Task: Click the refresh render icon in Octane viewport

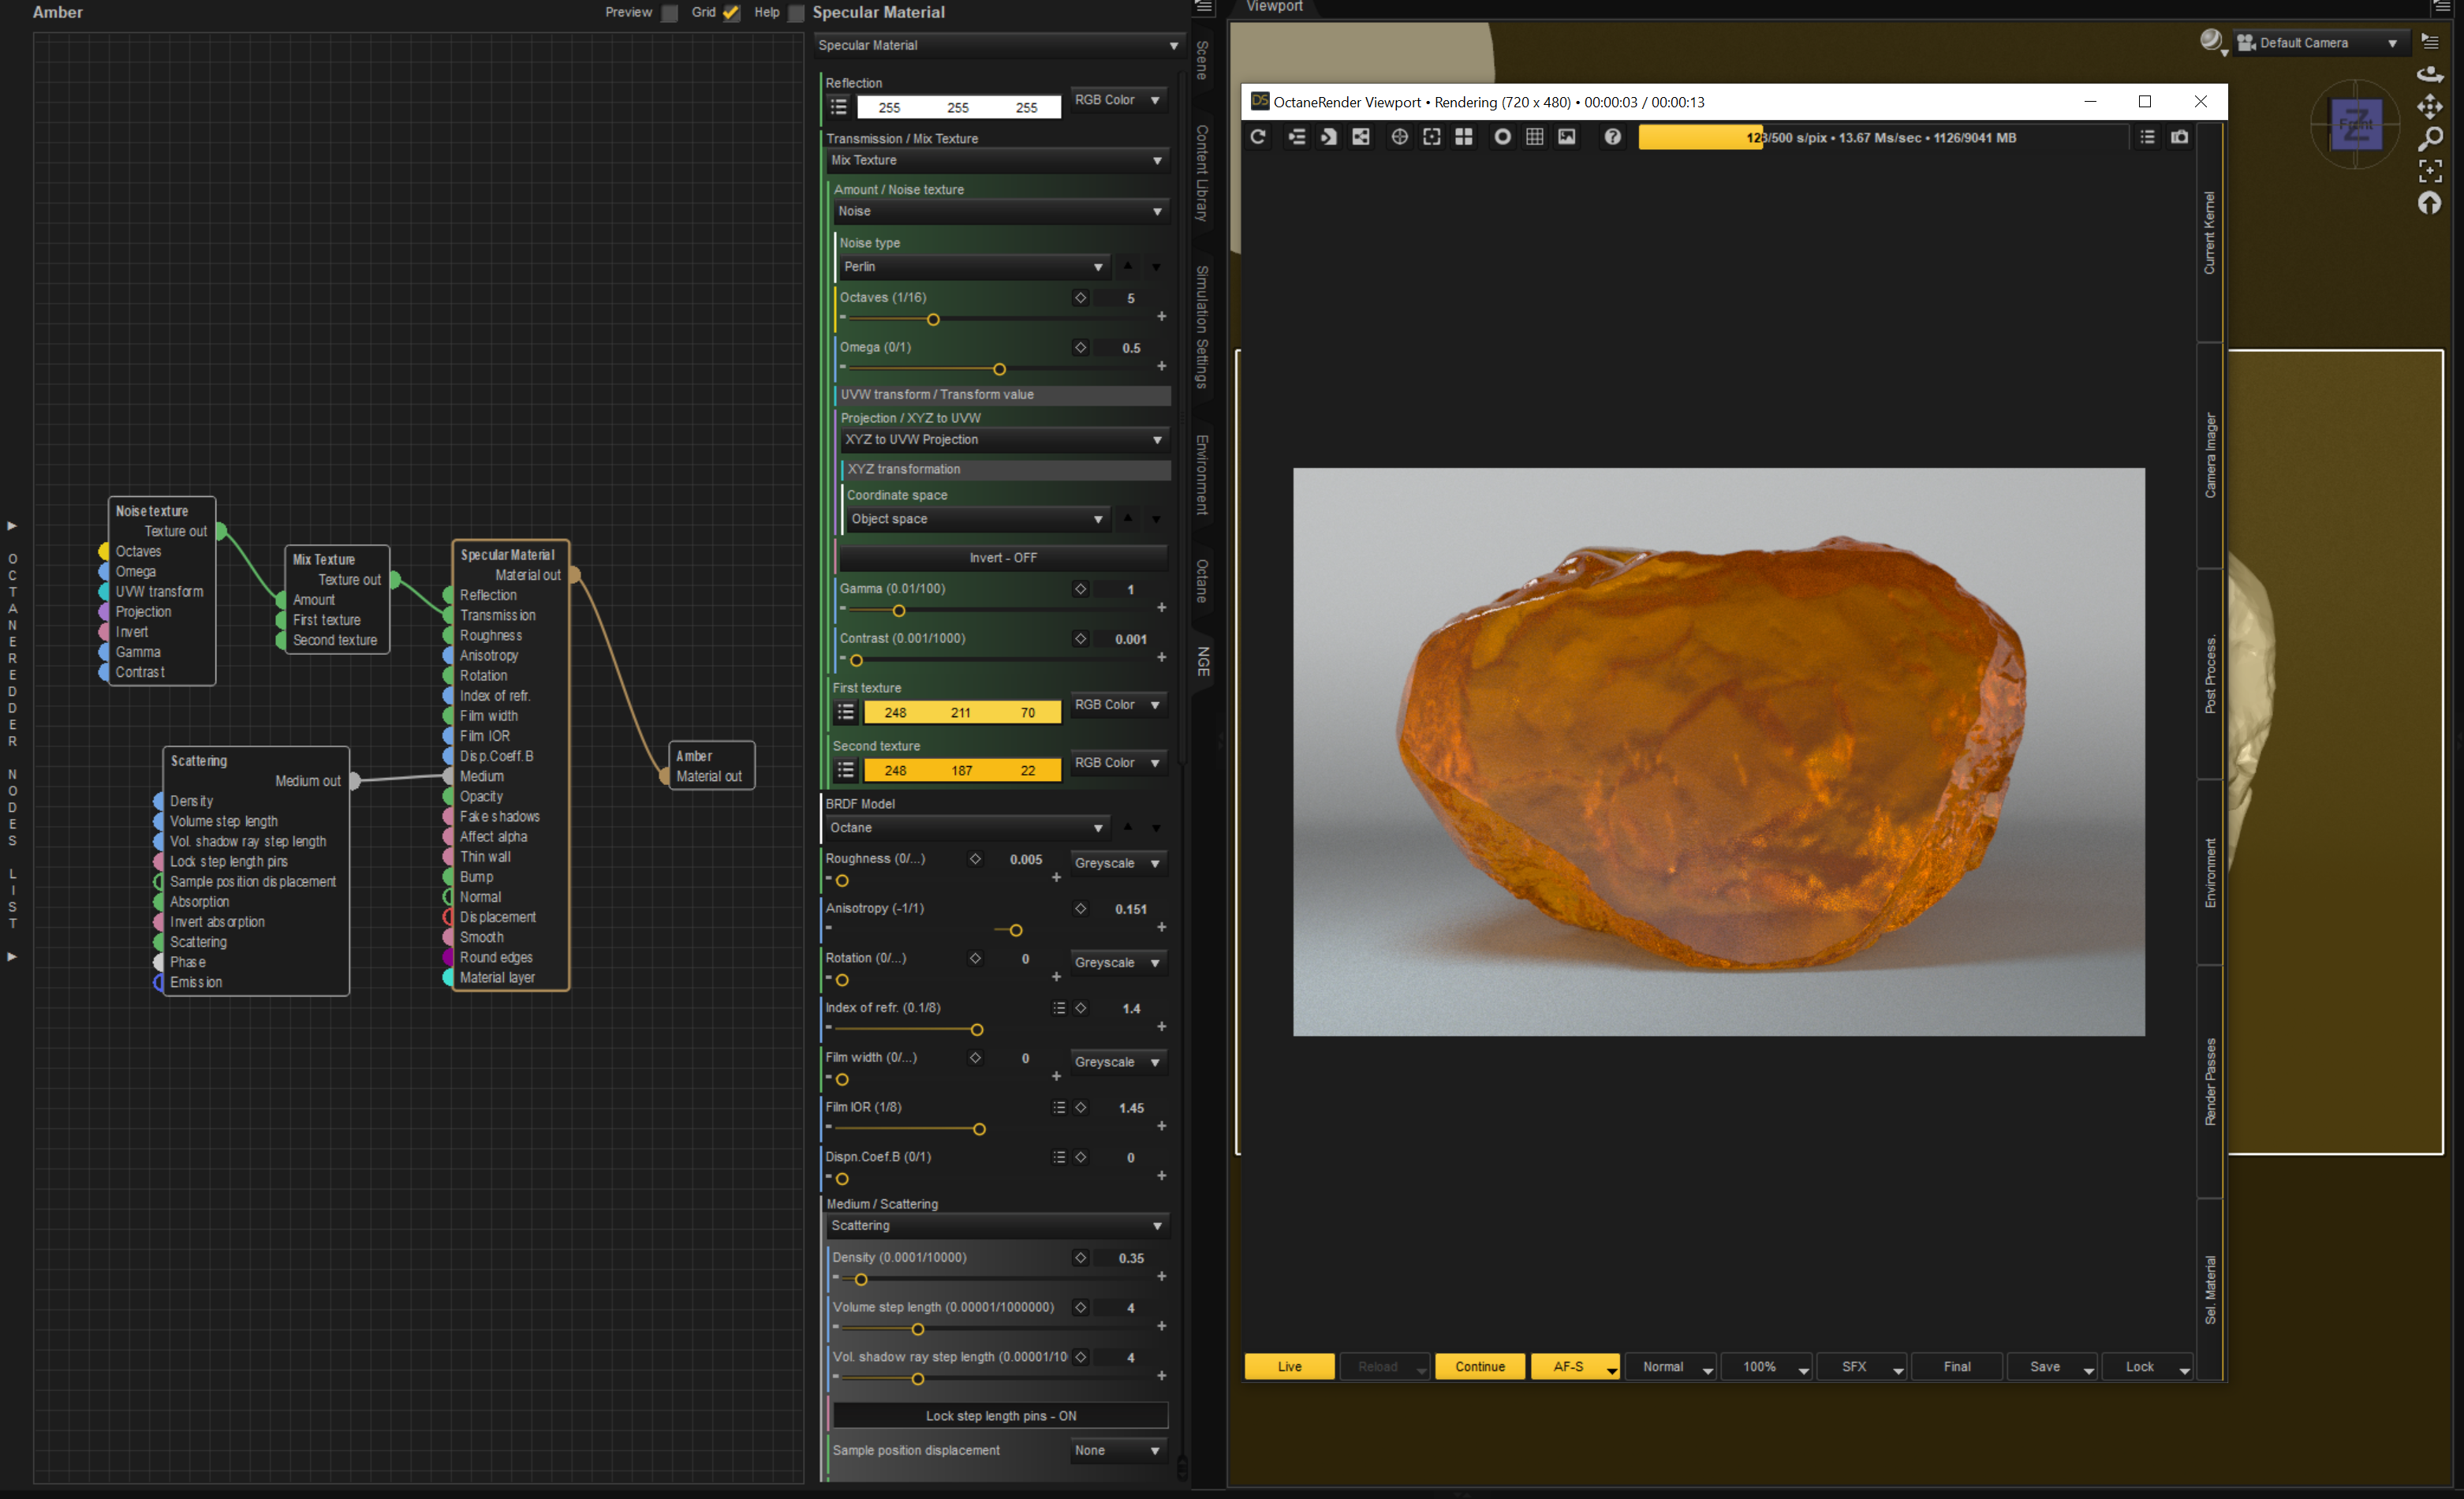Action: pyautogui.click(x=1258, y=137)
